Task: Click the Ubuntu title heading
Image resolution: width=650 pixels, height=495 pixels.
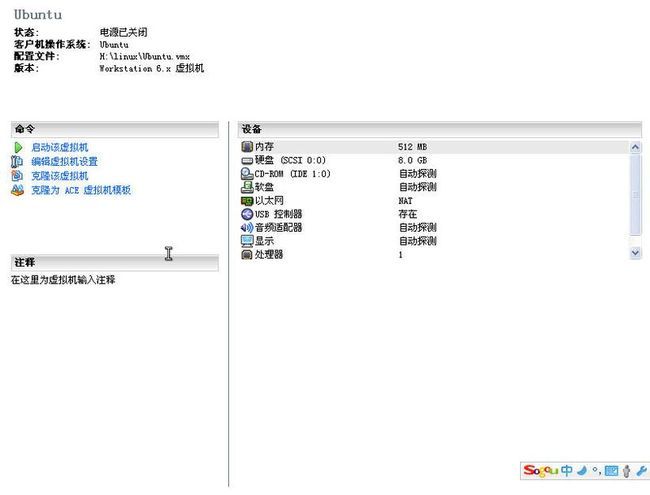Action: point(38,15)
